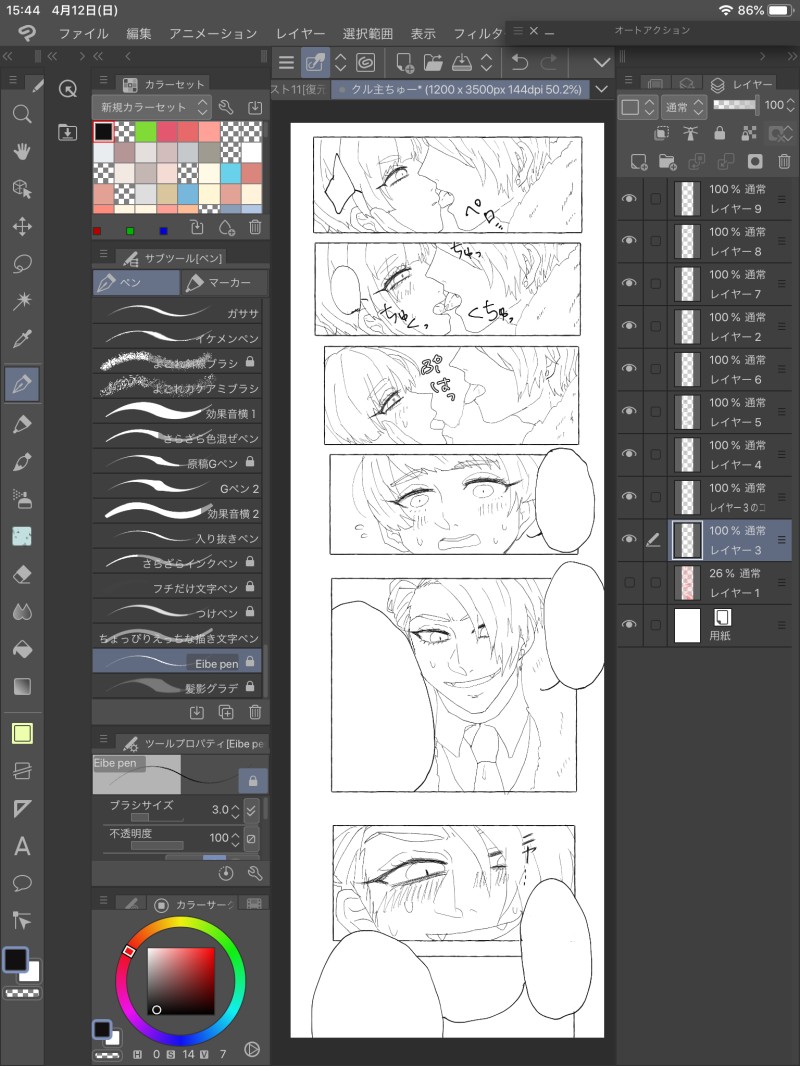This screenshot has width=800, height=1066.
Task: Select the Eyedropper tool
Action: point(22,338)
